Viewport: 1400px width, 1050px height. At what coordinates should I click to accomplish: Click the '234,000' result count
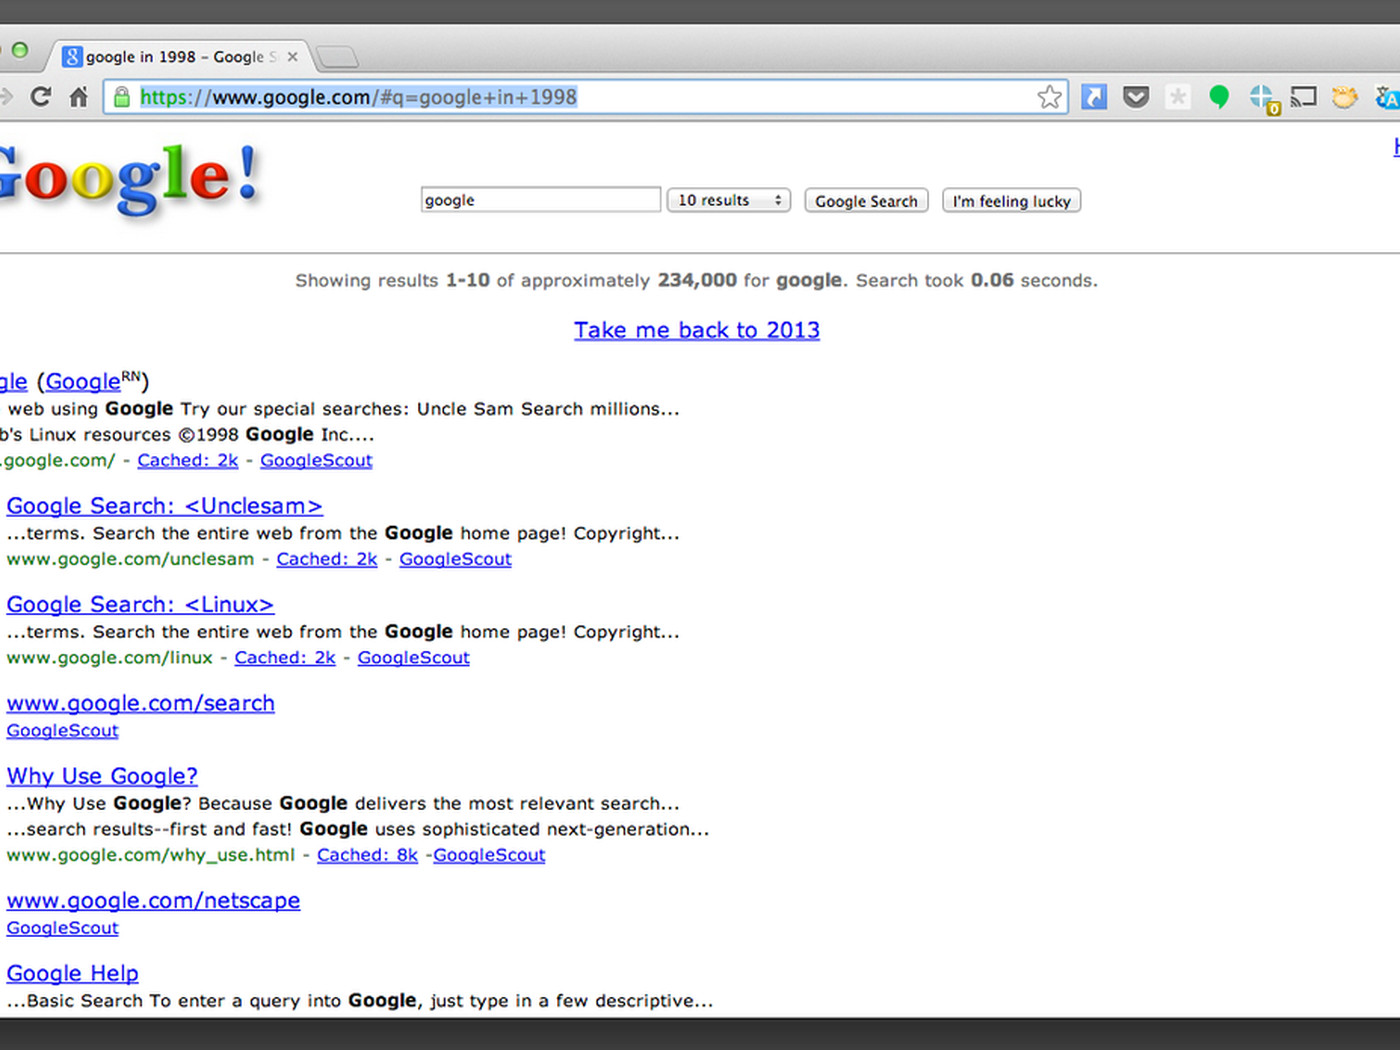[x=697, y=281]
